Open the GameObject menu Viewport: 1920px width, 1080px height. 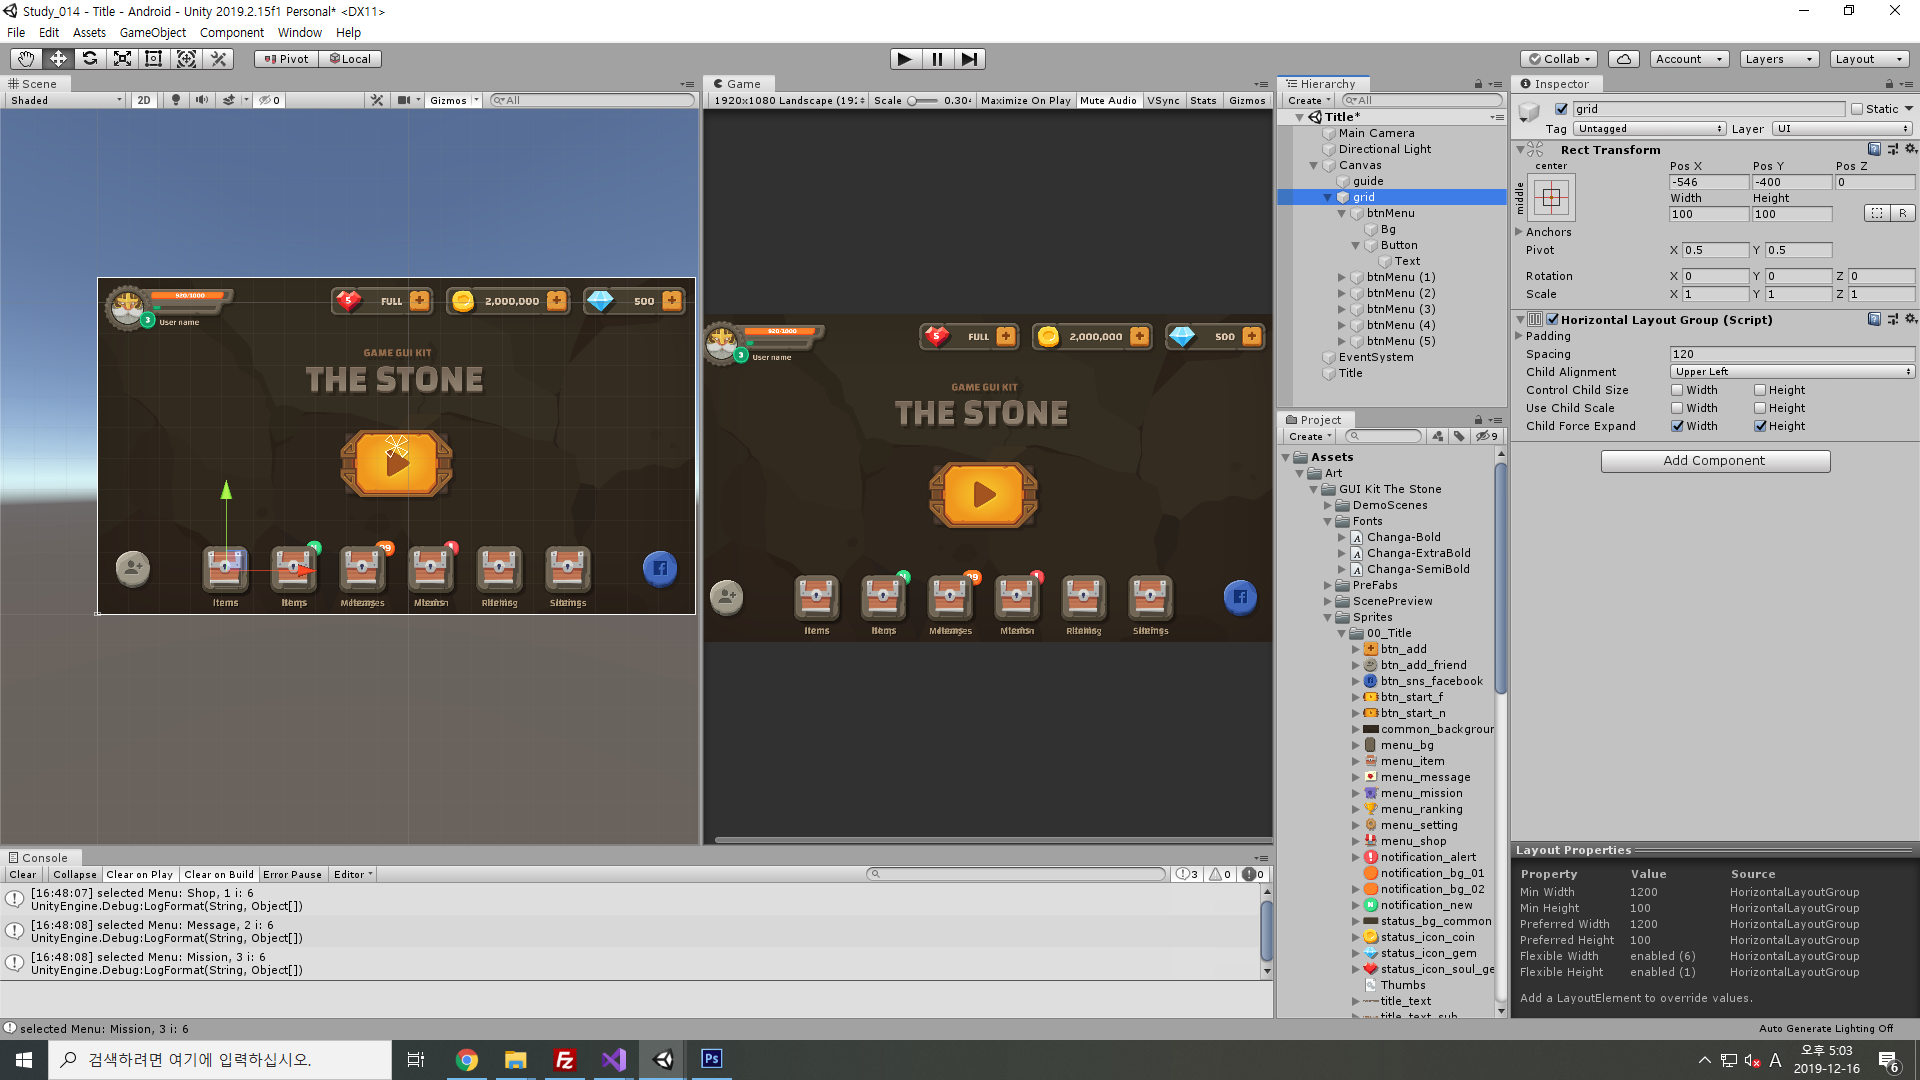[x=152, y=32]
